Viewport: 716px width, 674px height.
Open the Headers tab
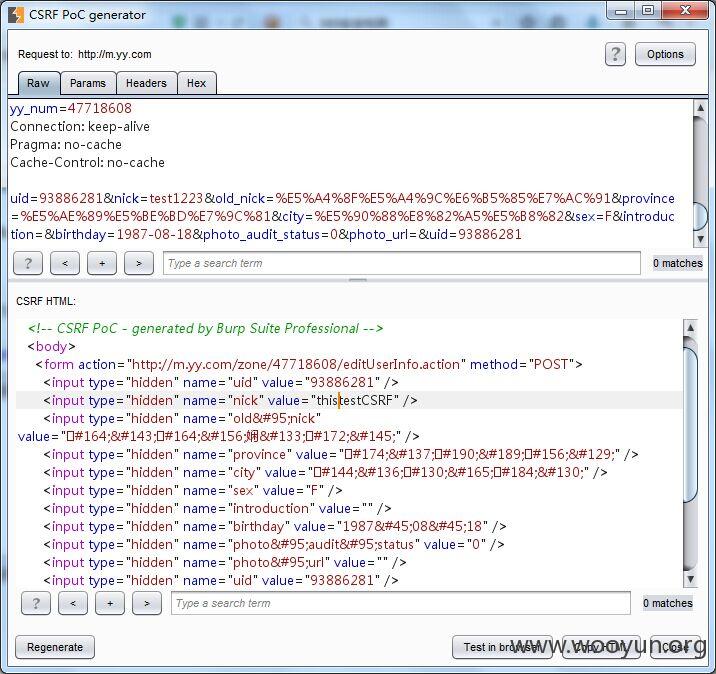click(146, 83)
